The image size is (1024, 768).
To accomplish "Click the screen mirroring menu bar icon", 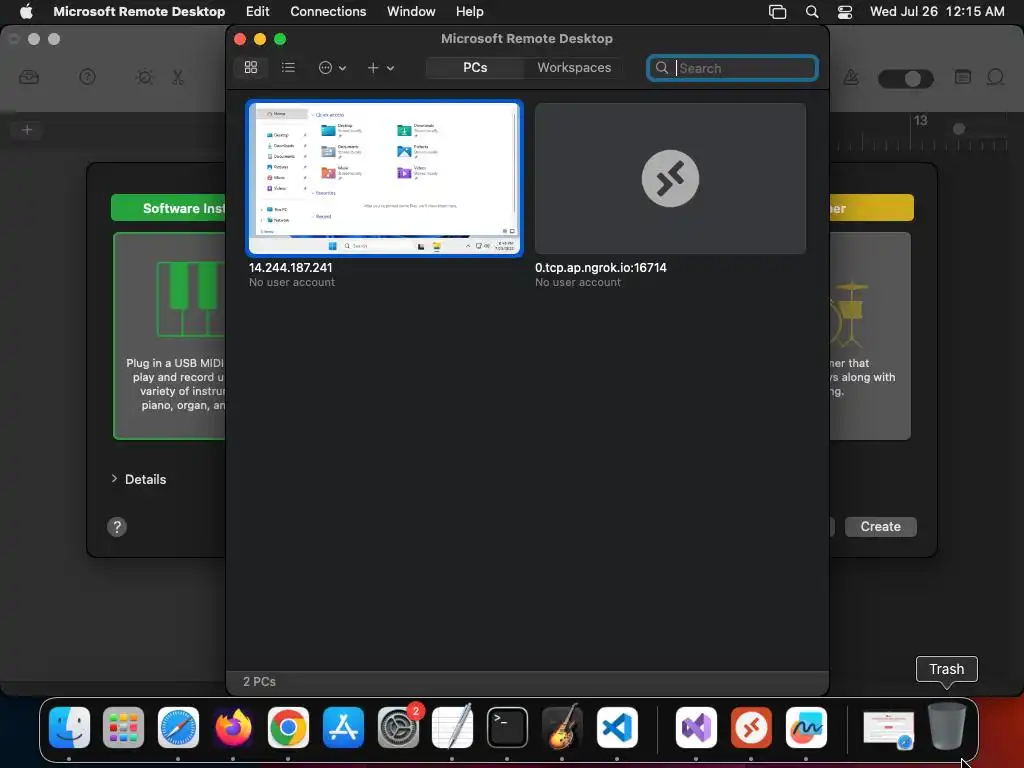I will 777,12.
